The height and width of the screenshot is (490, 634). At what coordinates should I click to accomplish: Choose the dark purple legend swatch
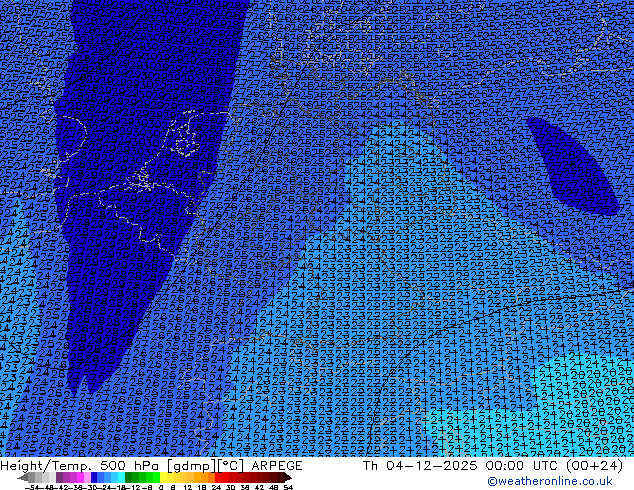(x=59, y=477)
